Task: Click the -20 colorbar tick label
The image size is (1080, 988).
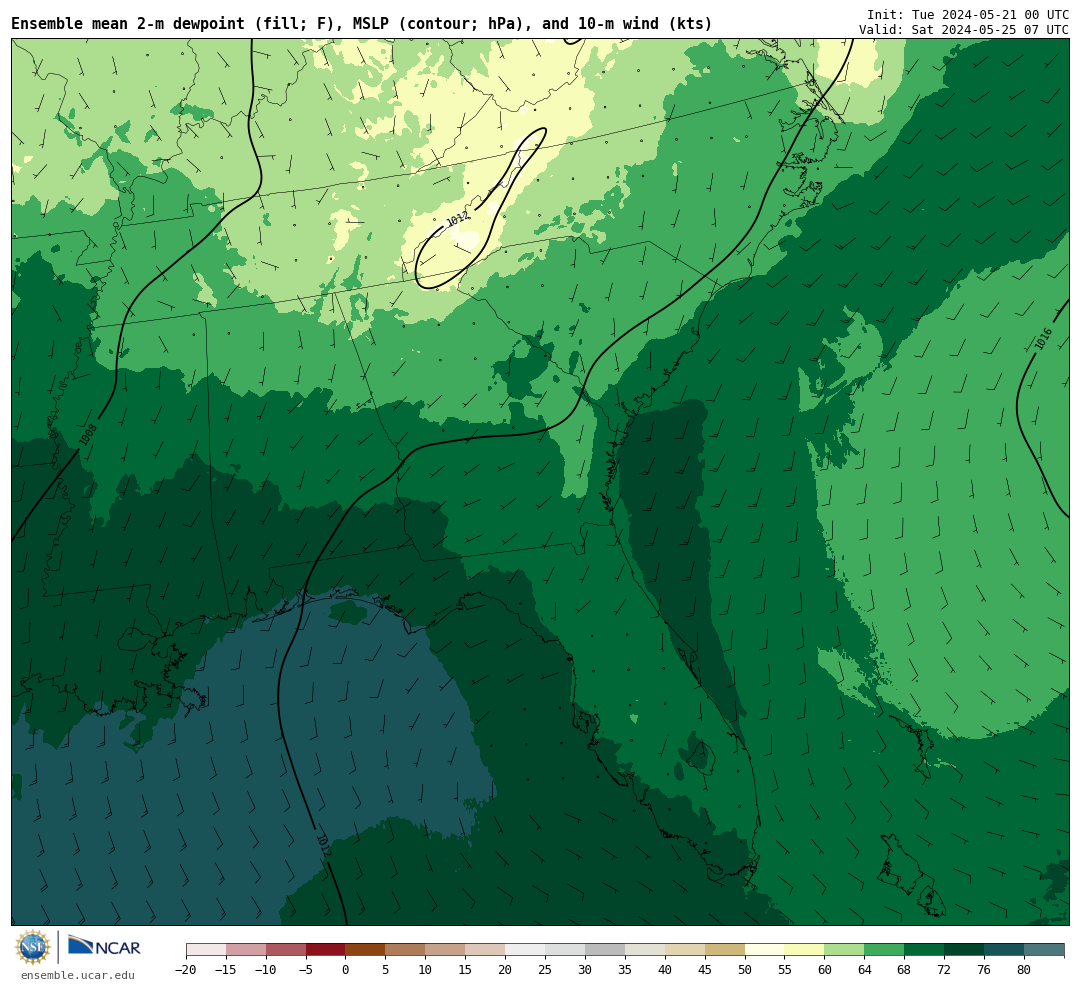Action: (x=186, y=970)
